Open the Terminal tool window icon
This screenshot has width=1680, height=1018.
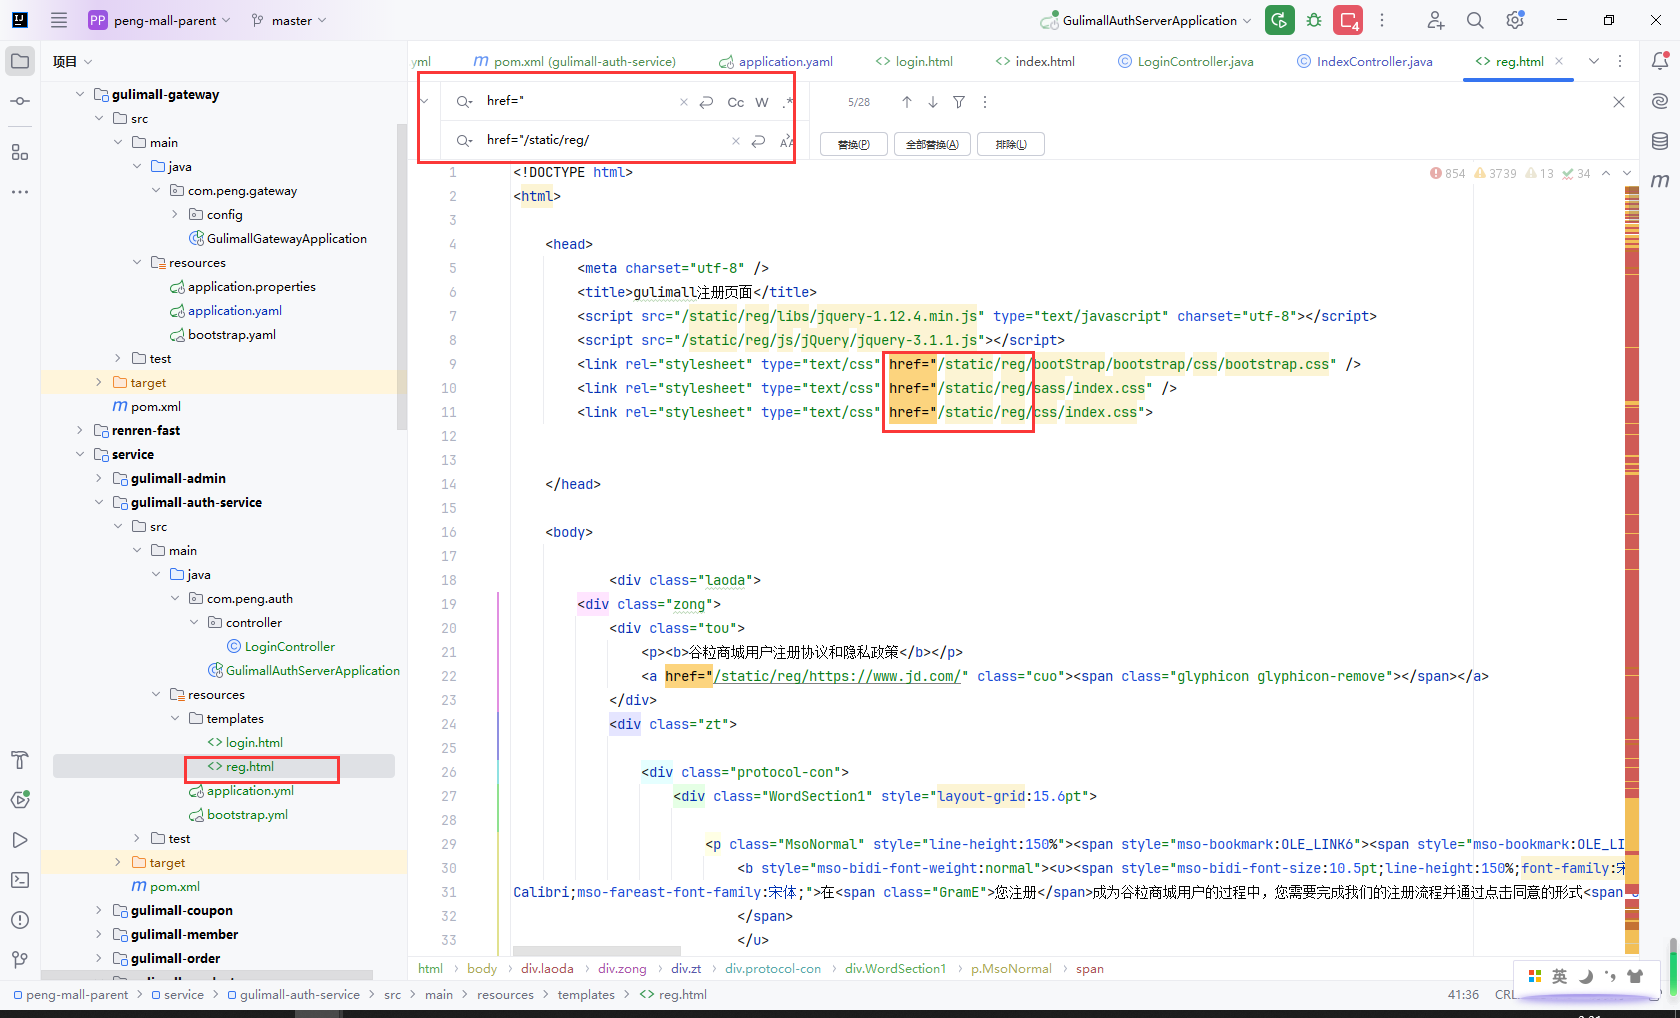(x=20, y=880)
